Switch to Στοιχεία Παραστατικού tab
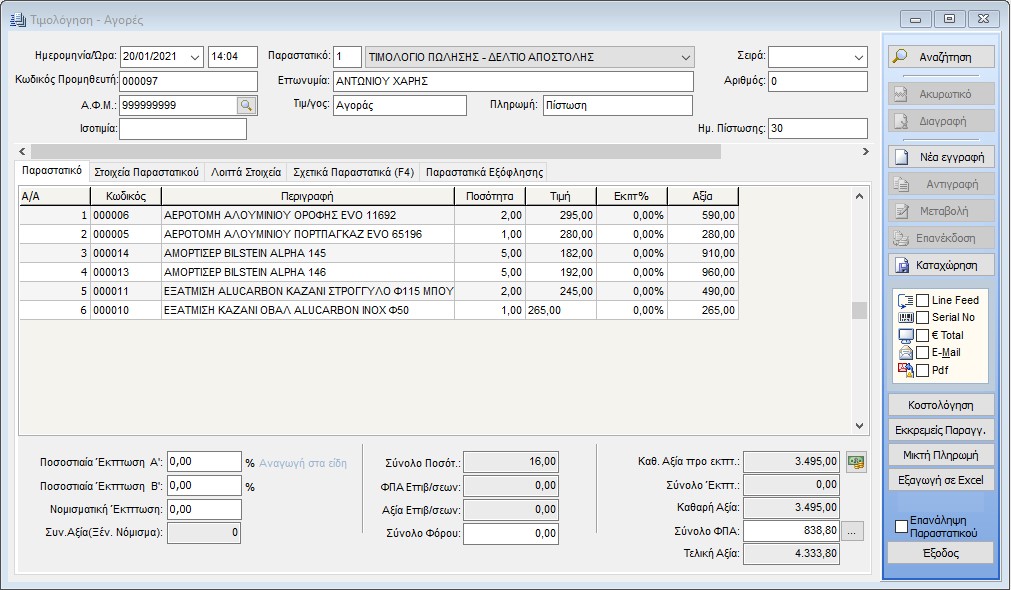1011x590 pixels. coord(146,172)
